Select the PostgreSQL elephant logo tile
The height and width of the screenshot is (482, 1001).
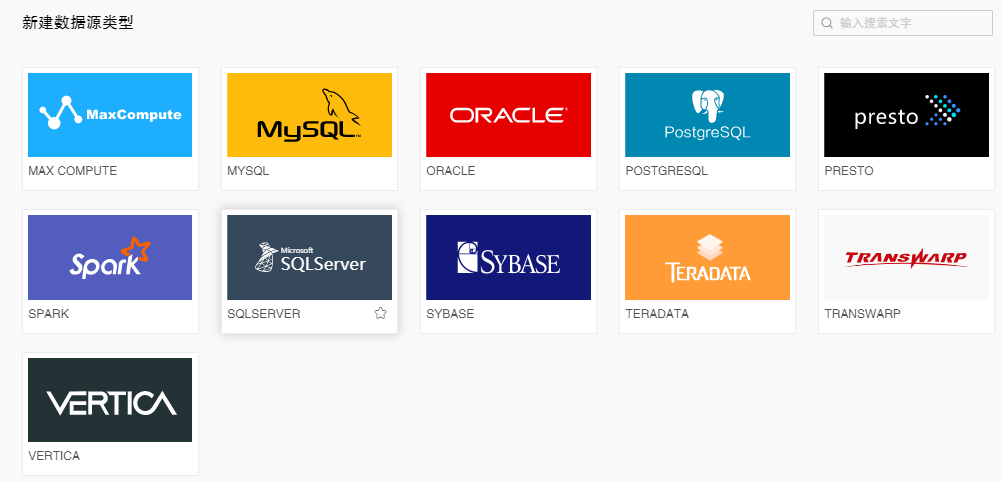[707, 115]
